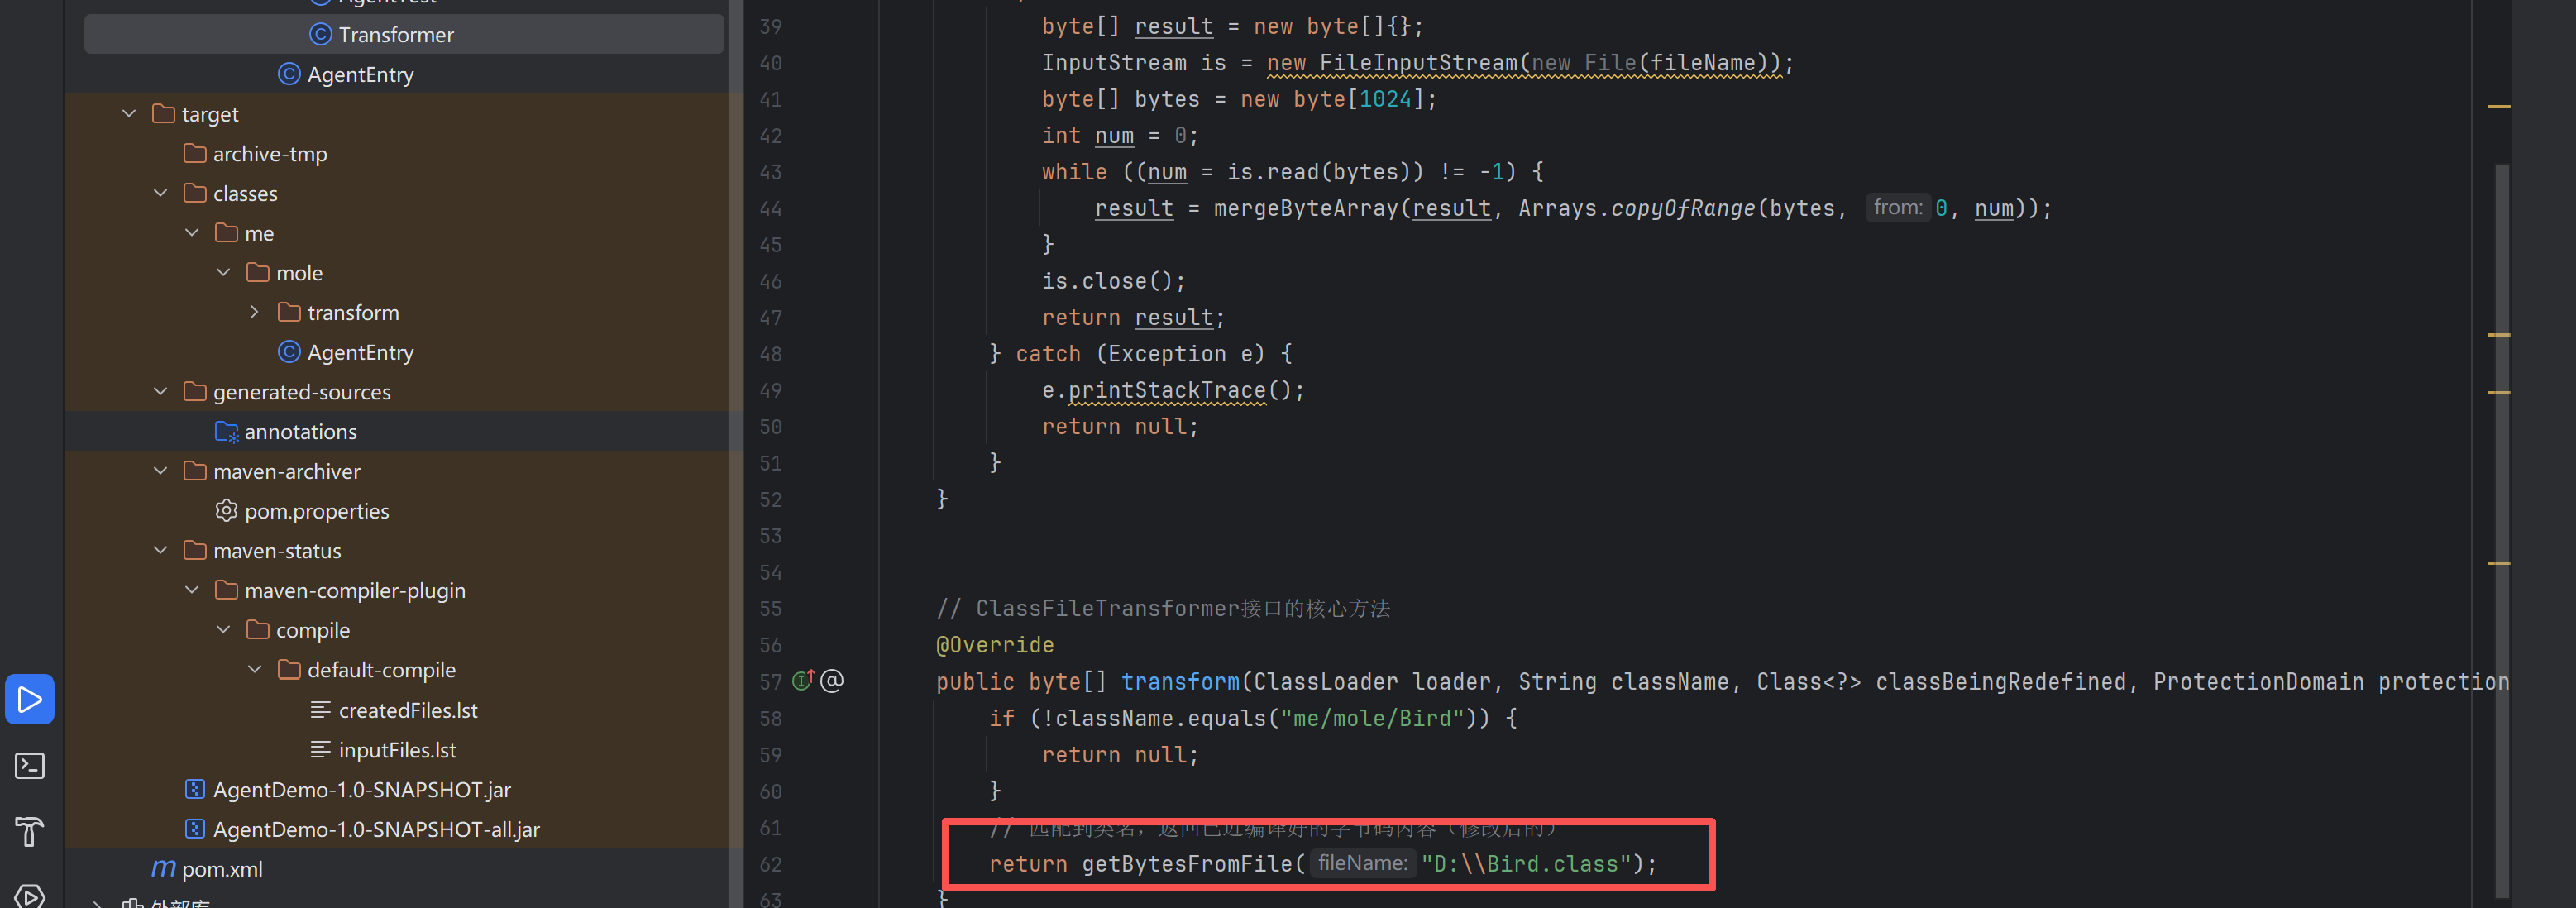Open createdFiles.lst file

(407, 710)
